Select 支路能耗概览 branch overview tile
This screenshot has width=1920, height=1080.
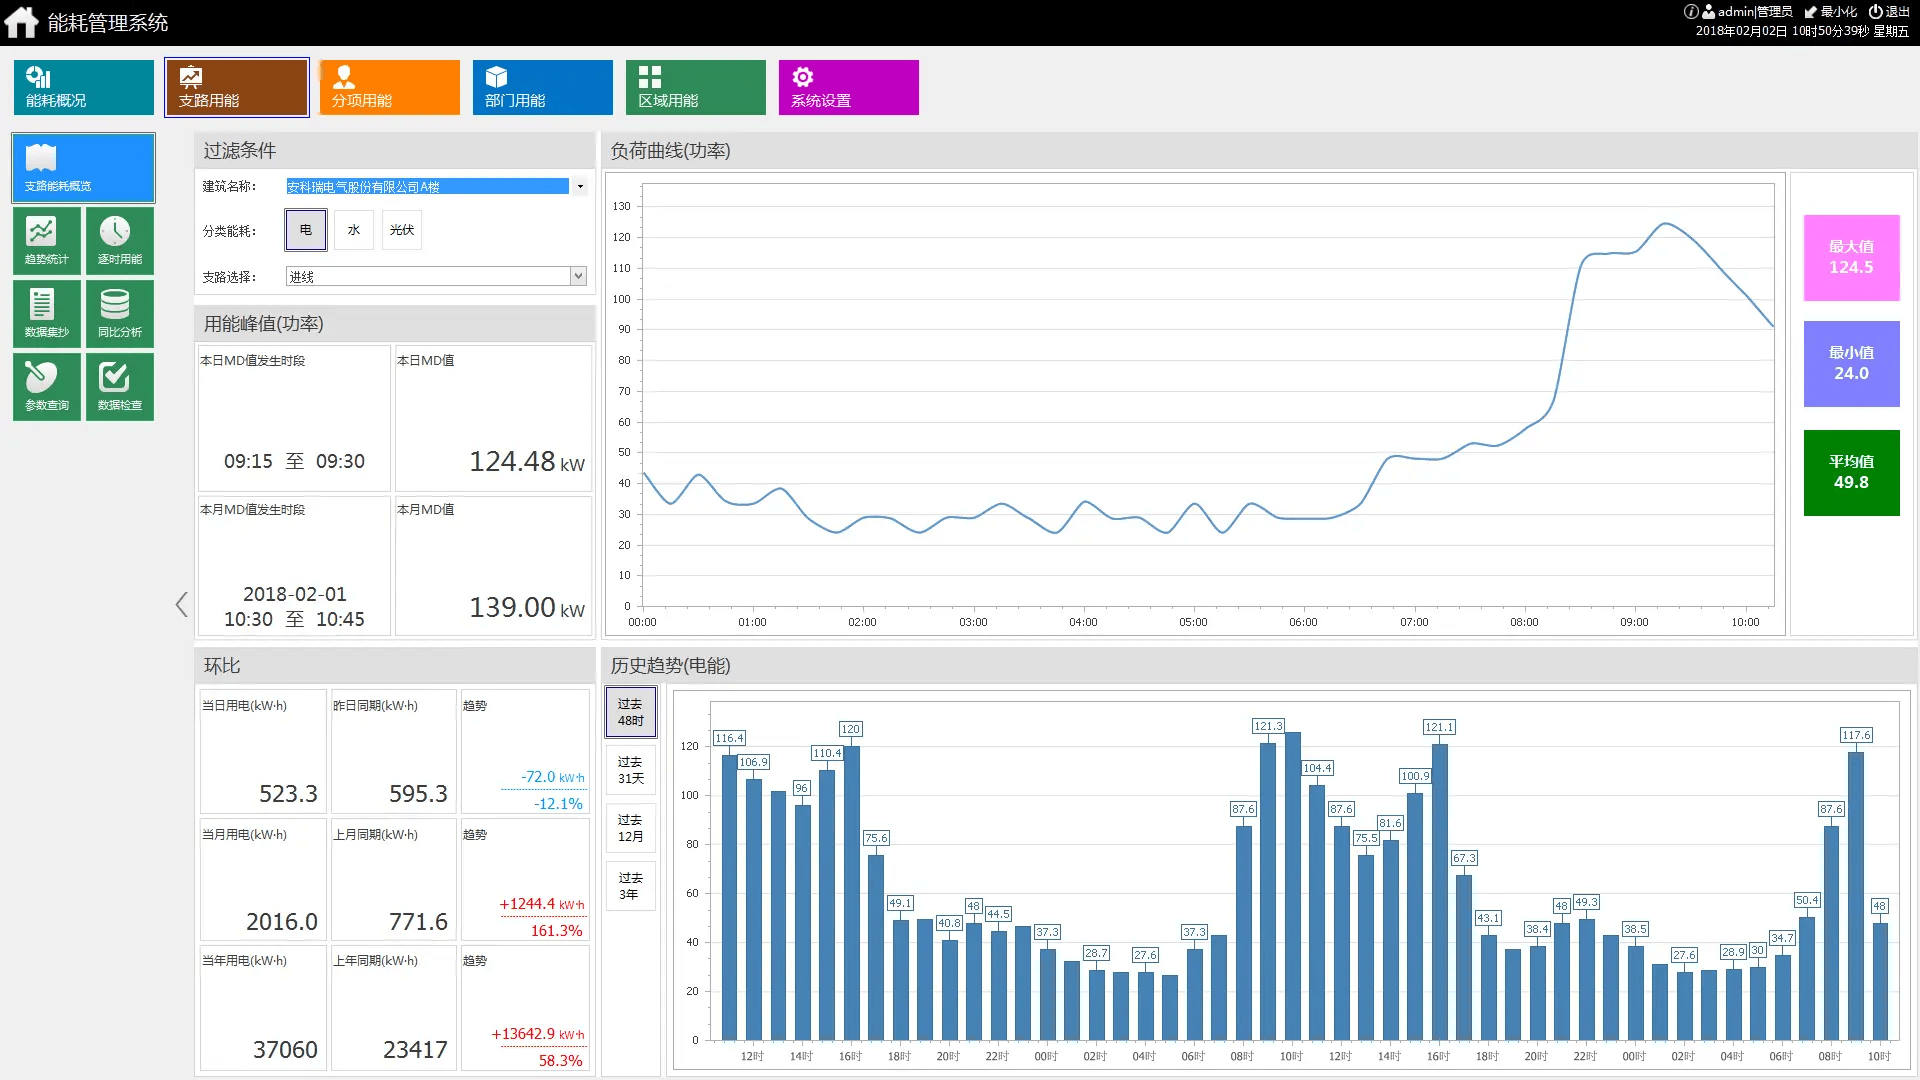pyautogui.click(x=83, y=168)
